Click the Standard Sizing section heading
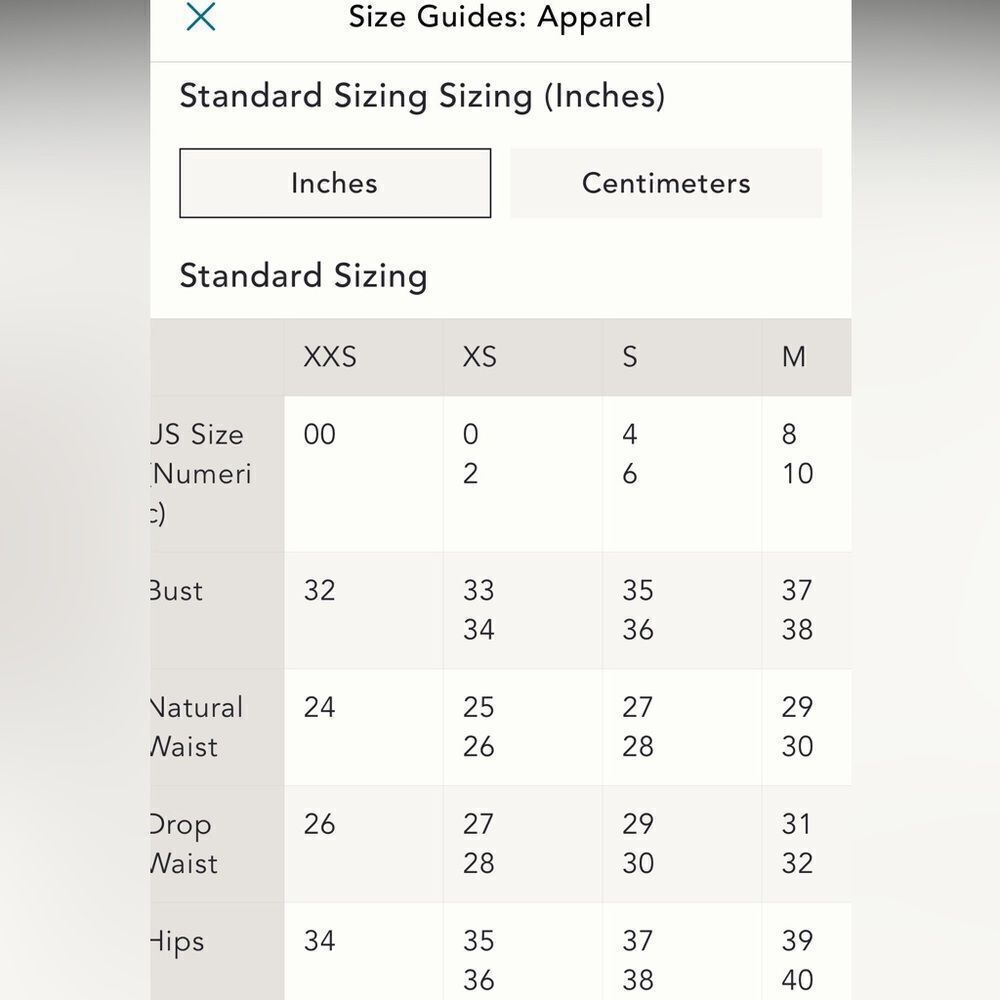Image resolution: width=1000 pixels, height=1000 pixels. [x=304, y=276]
